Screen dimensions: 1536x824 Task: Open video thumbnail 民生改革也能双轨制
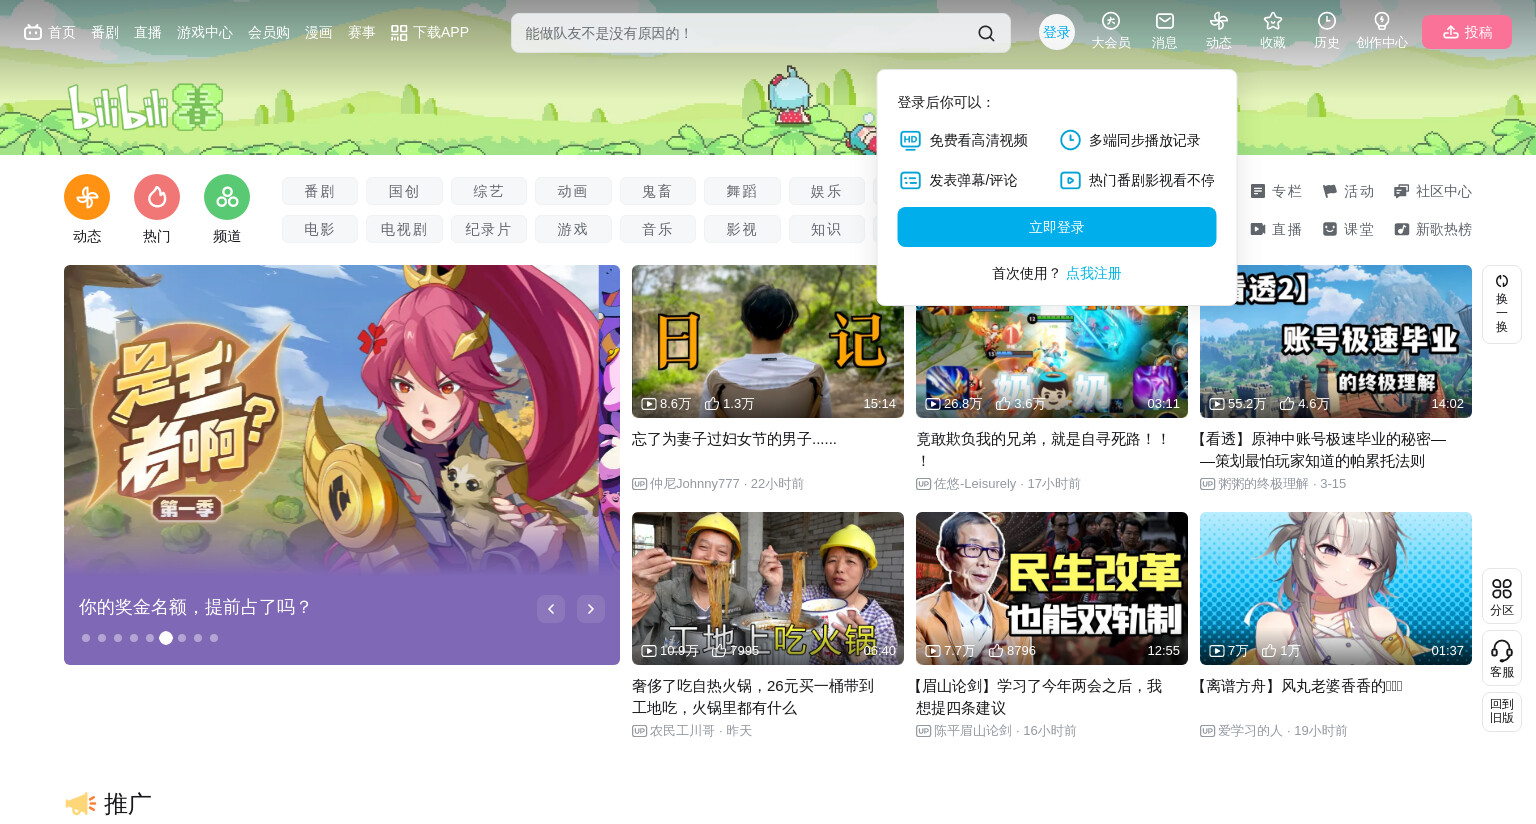1052,588
